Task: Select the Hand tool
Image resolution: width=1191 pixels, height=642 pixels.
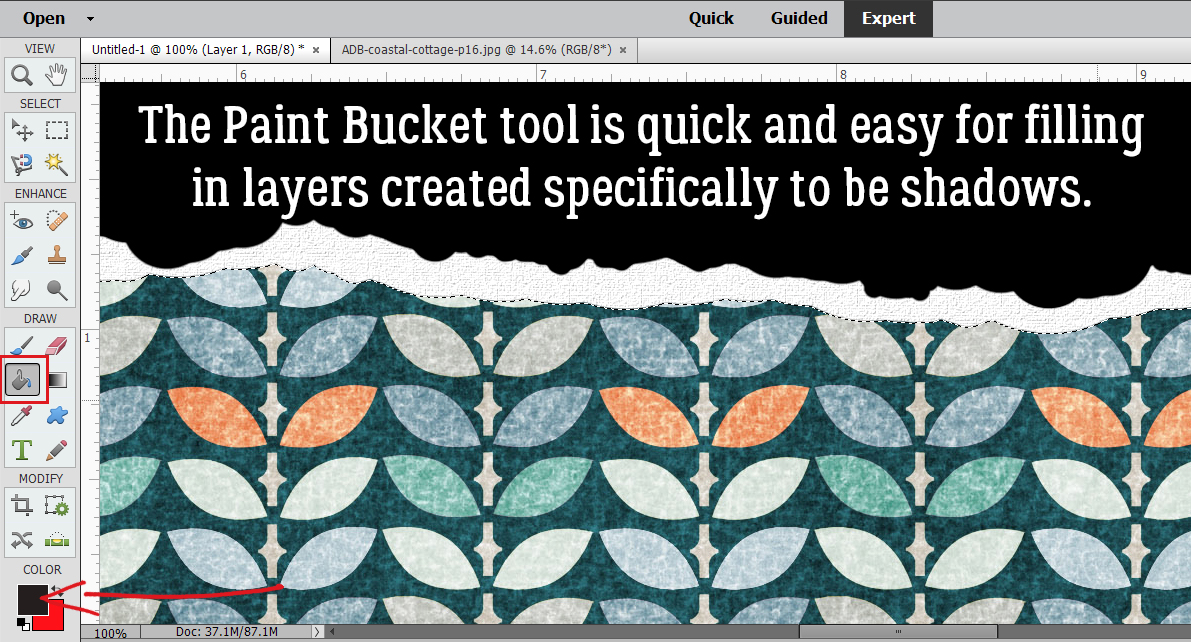Action: 56,75
